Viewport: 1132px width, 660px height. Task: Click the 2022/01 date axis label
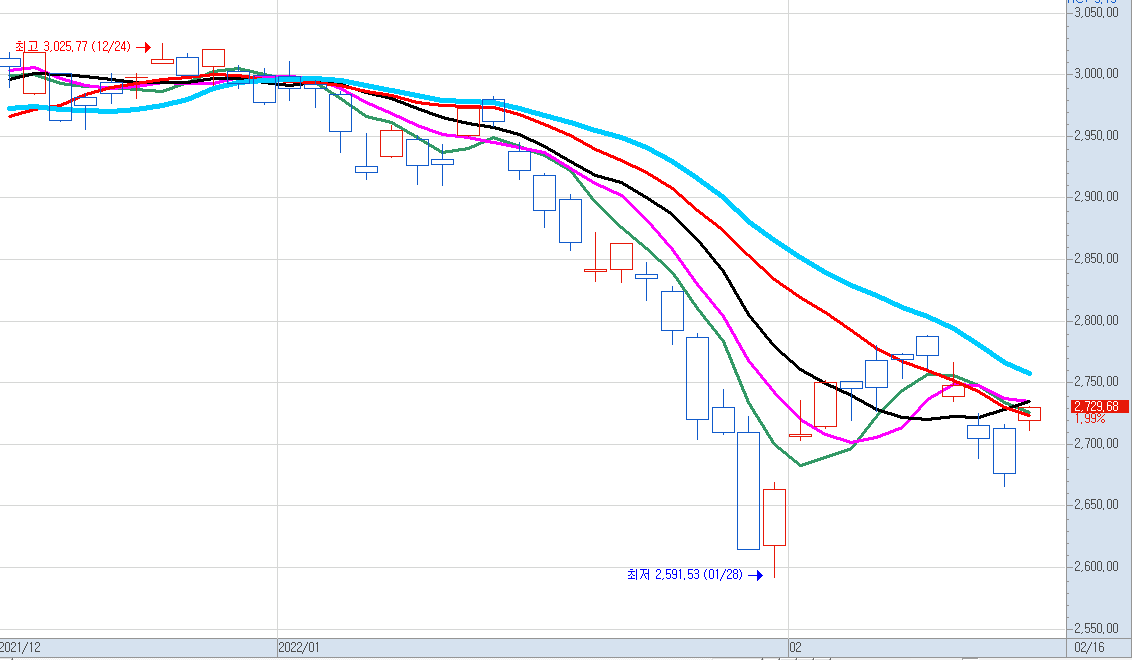point(299,648)
